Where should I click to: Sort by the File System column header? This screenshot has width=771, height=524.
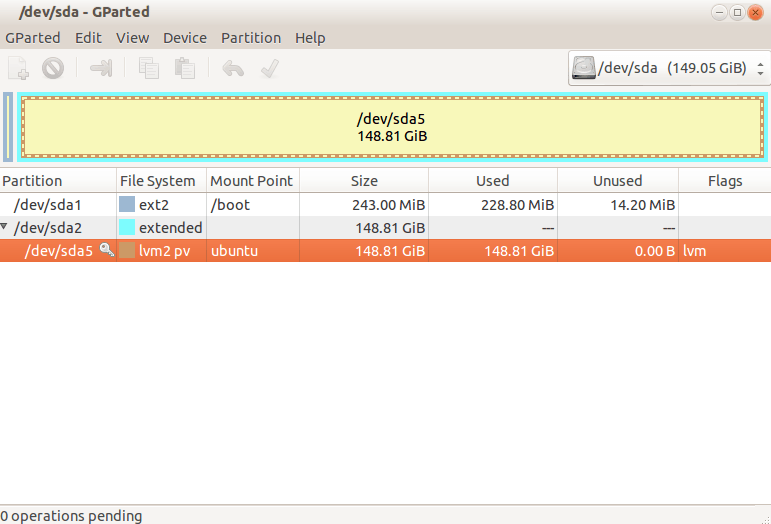click(158, 181)
